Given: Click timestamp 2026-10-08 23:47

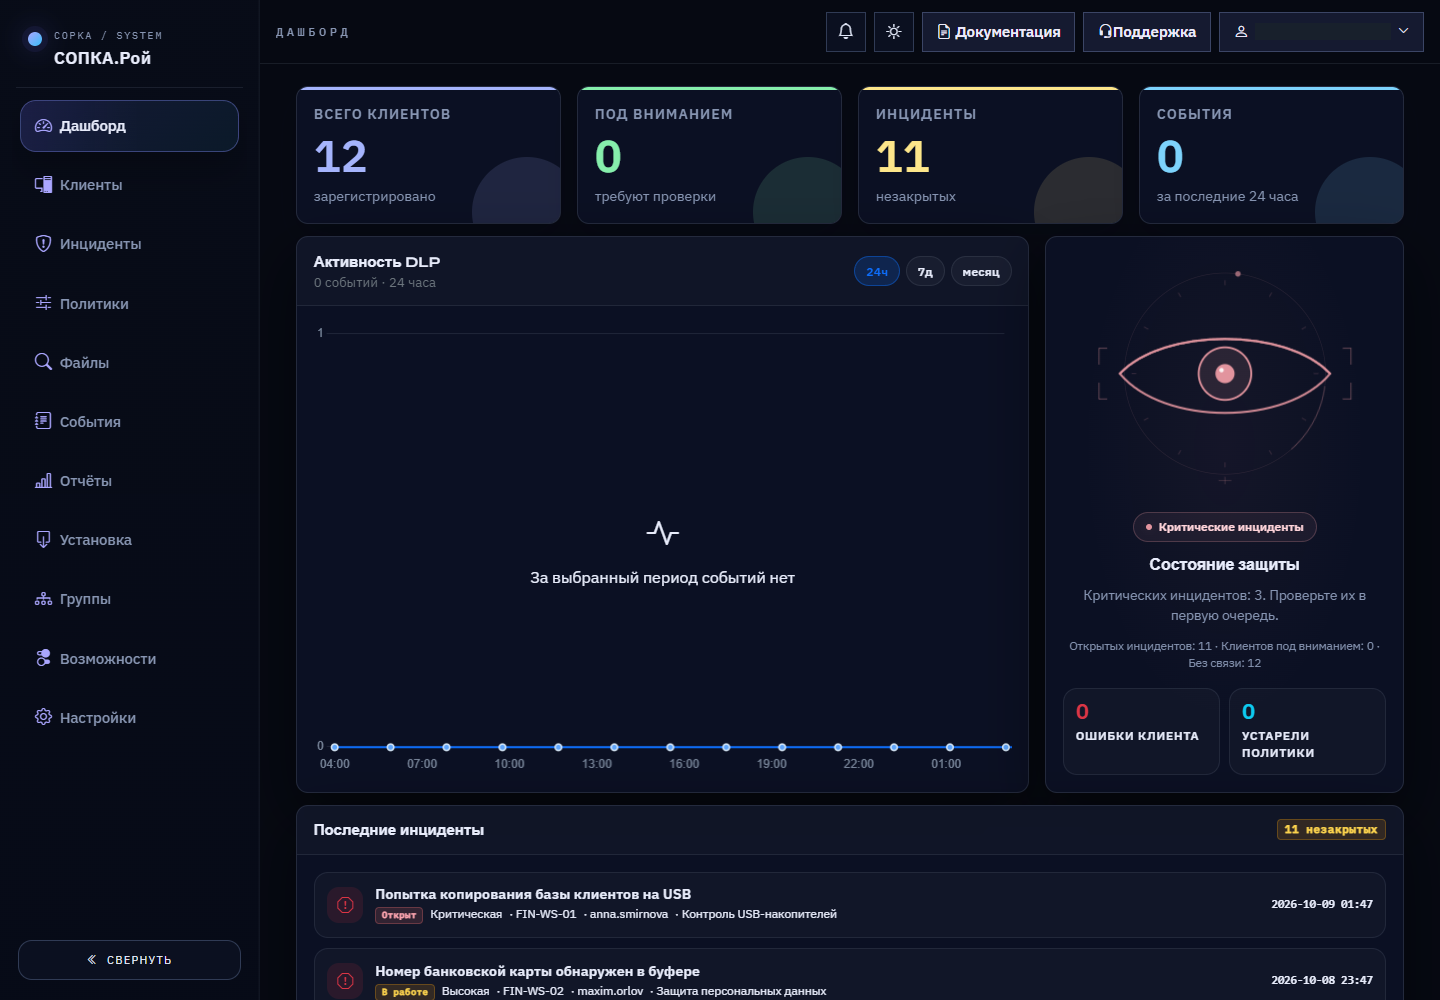Looking at the screenshot, I should click(1322, 980).
